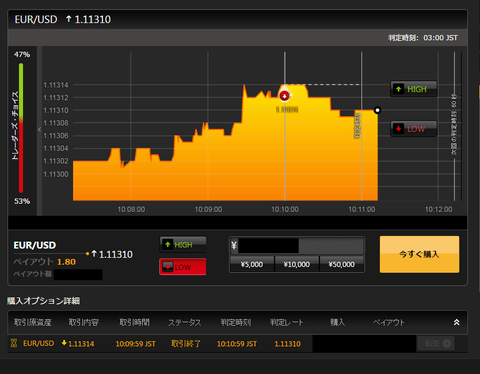Click the 今すぐ購入 buy now button
This screenshot has width=480, height=374.
[x=419, y=254]
